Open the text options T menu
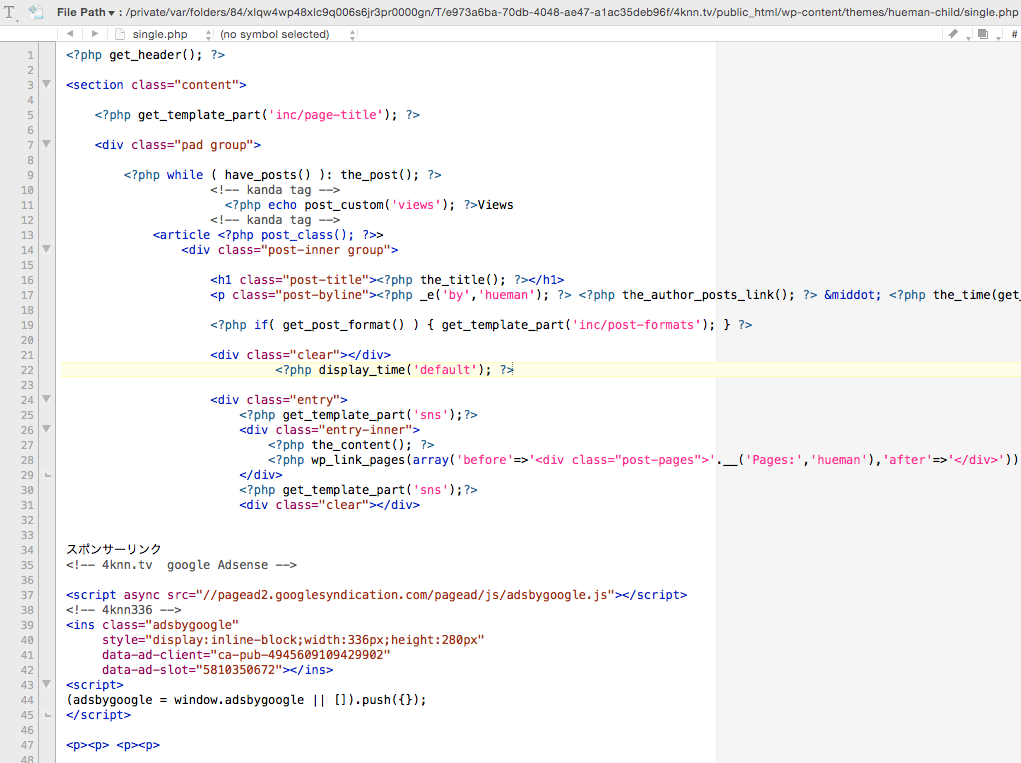Screen dimensions: 1021x763 pyautogui.click(x=12, y=12)
